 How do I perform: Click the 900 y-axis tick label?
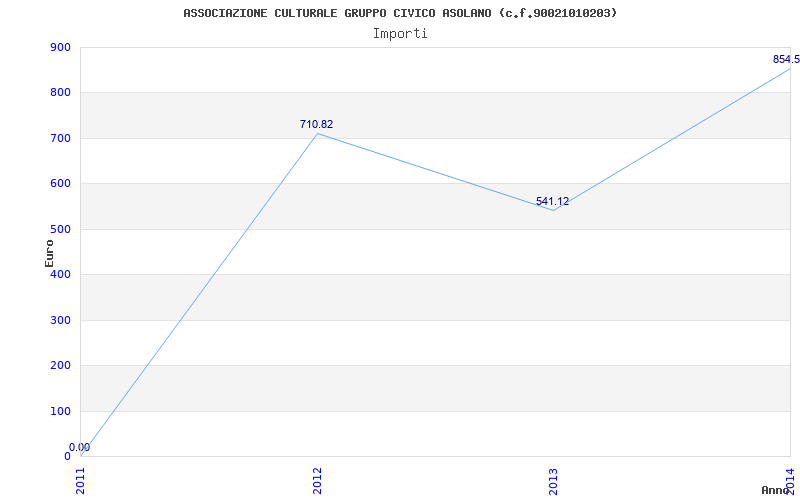pos(60,47)
